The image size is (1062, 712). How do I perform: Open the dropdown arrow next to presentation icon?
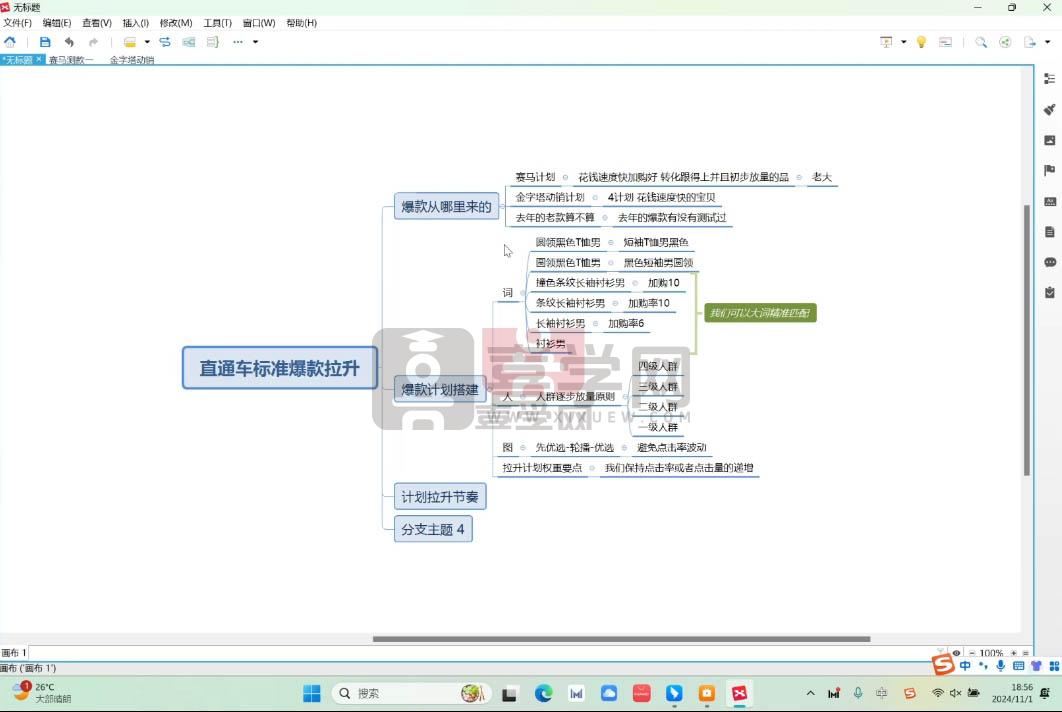coord(903,42)
